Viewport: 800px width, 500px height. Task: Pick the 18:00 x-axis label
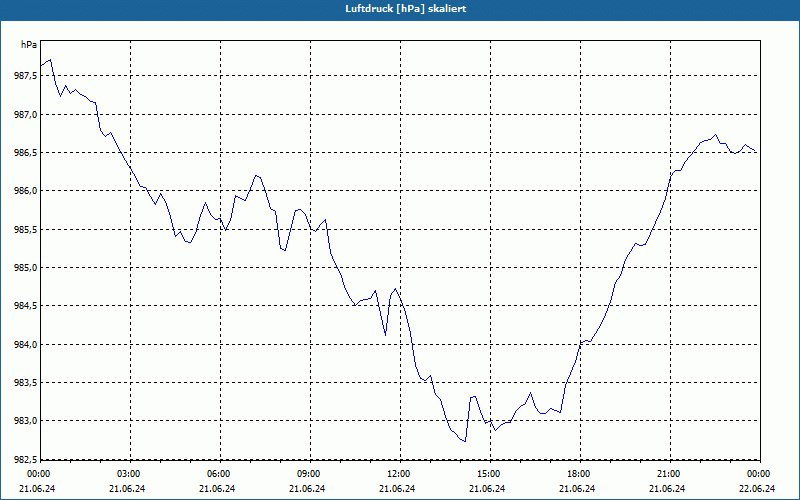[x=580, y=474]
